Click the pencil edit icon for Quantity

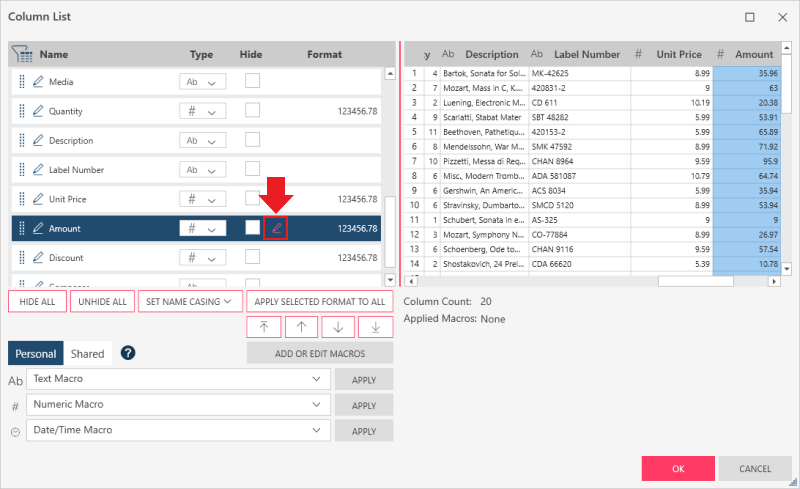38,111
